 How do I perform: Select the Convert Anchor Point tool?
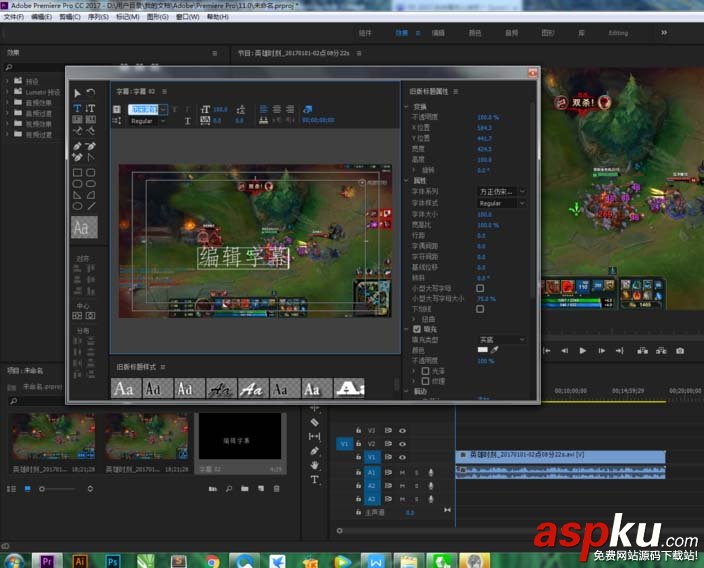coord(91,157)
